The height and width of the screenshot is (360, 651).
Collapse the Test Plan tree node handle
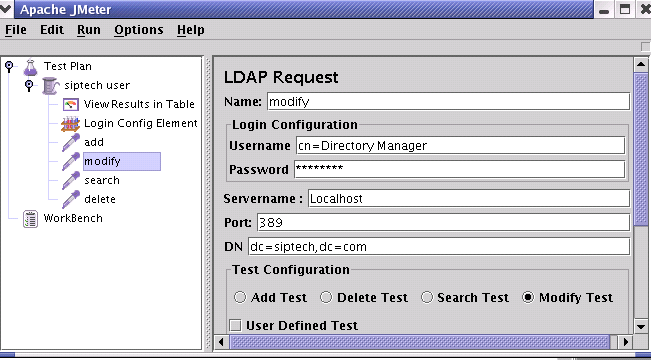9,66
